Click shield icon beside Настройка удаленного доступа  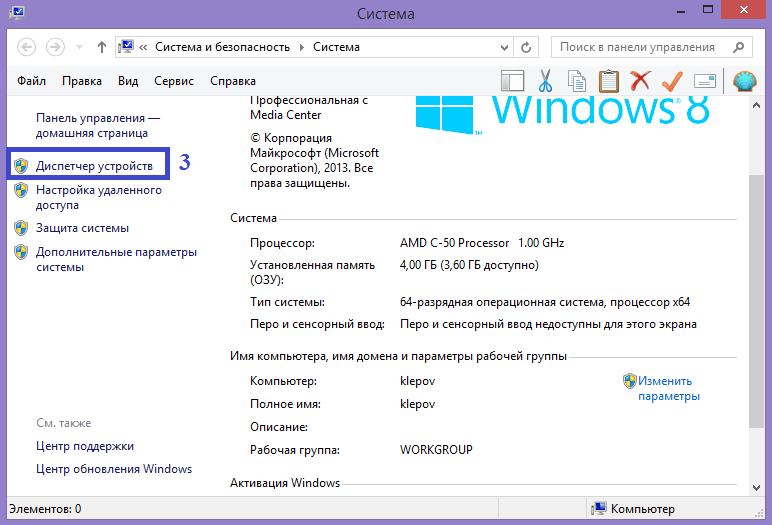(21, 190)
